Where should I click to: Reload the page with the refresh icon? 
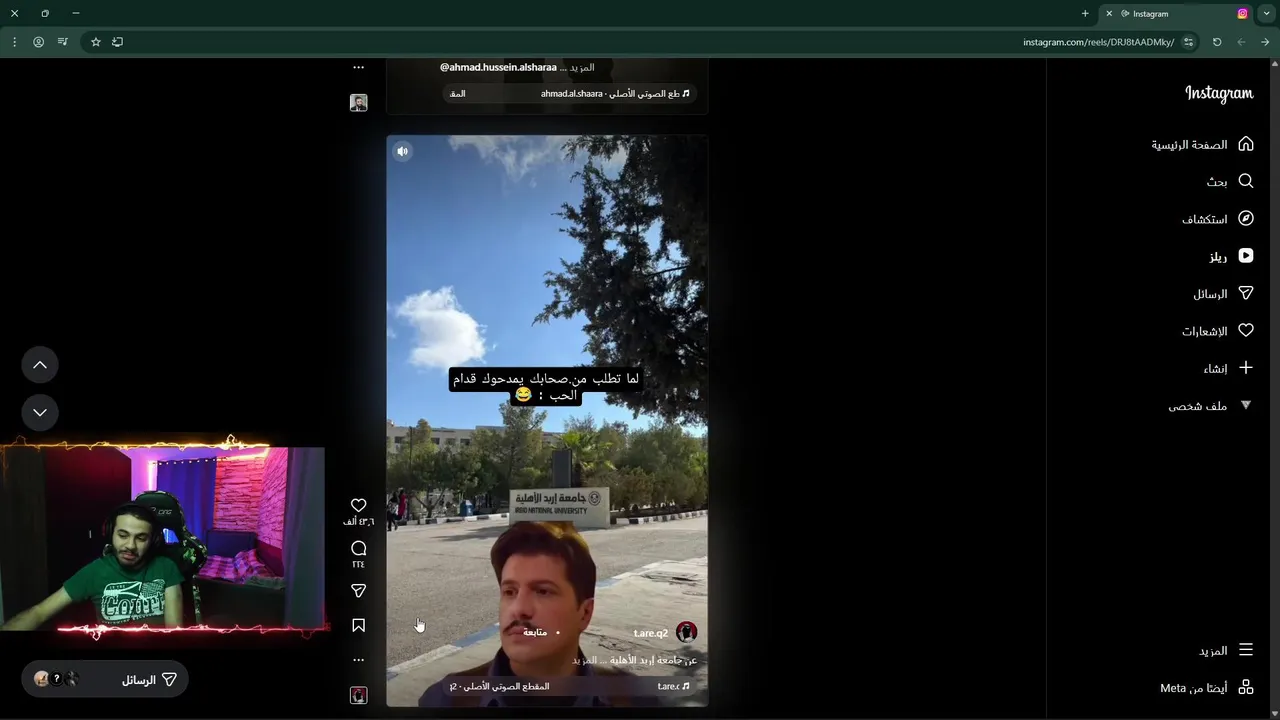click(x=1217, y=42)
